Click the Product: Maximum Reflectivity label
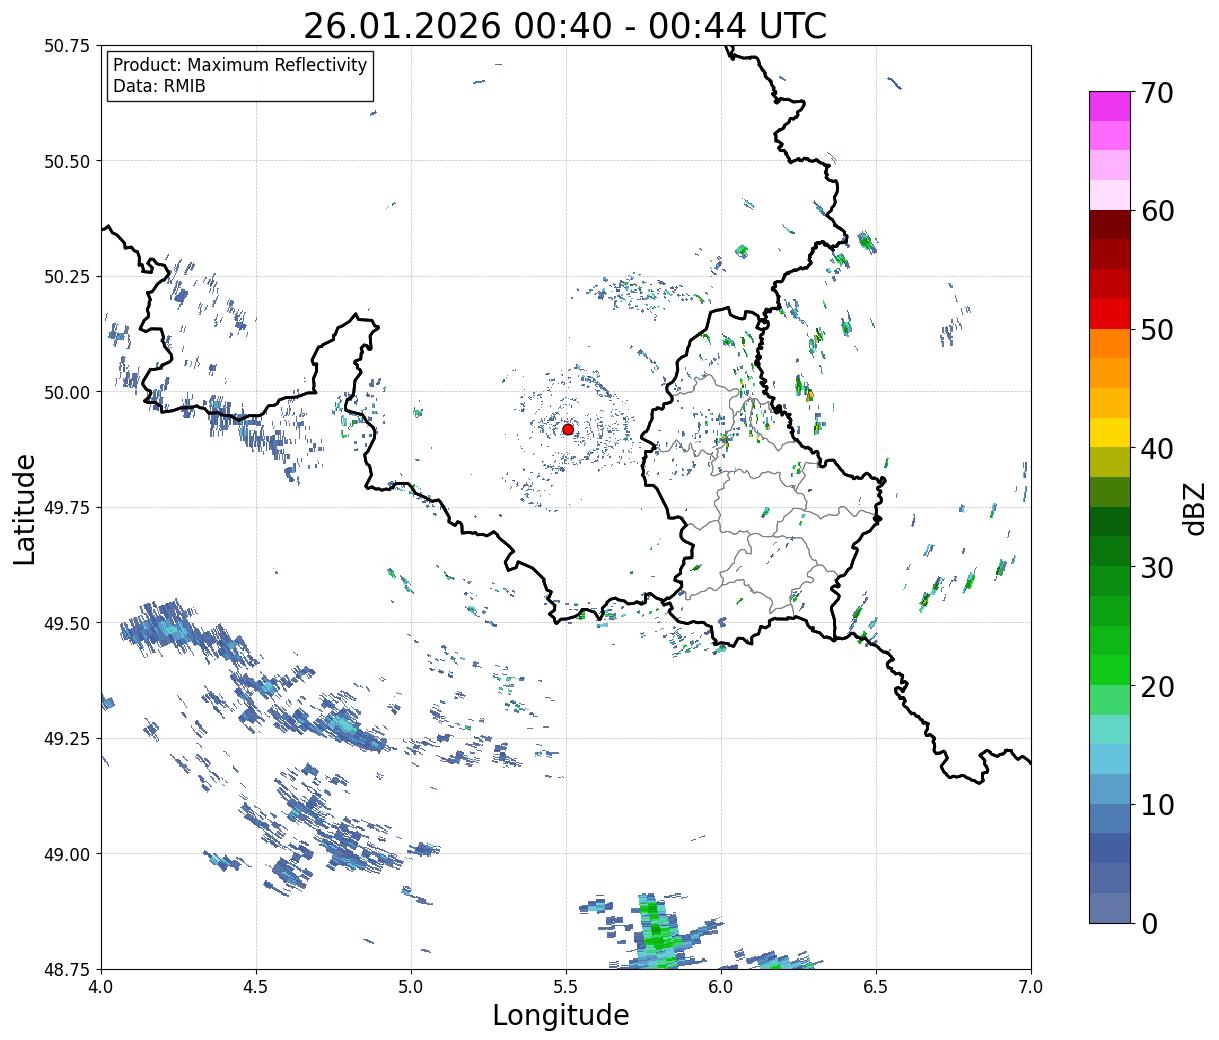 coord(240,65)
